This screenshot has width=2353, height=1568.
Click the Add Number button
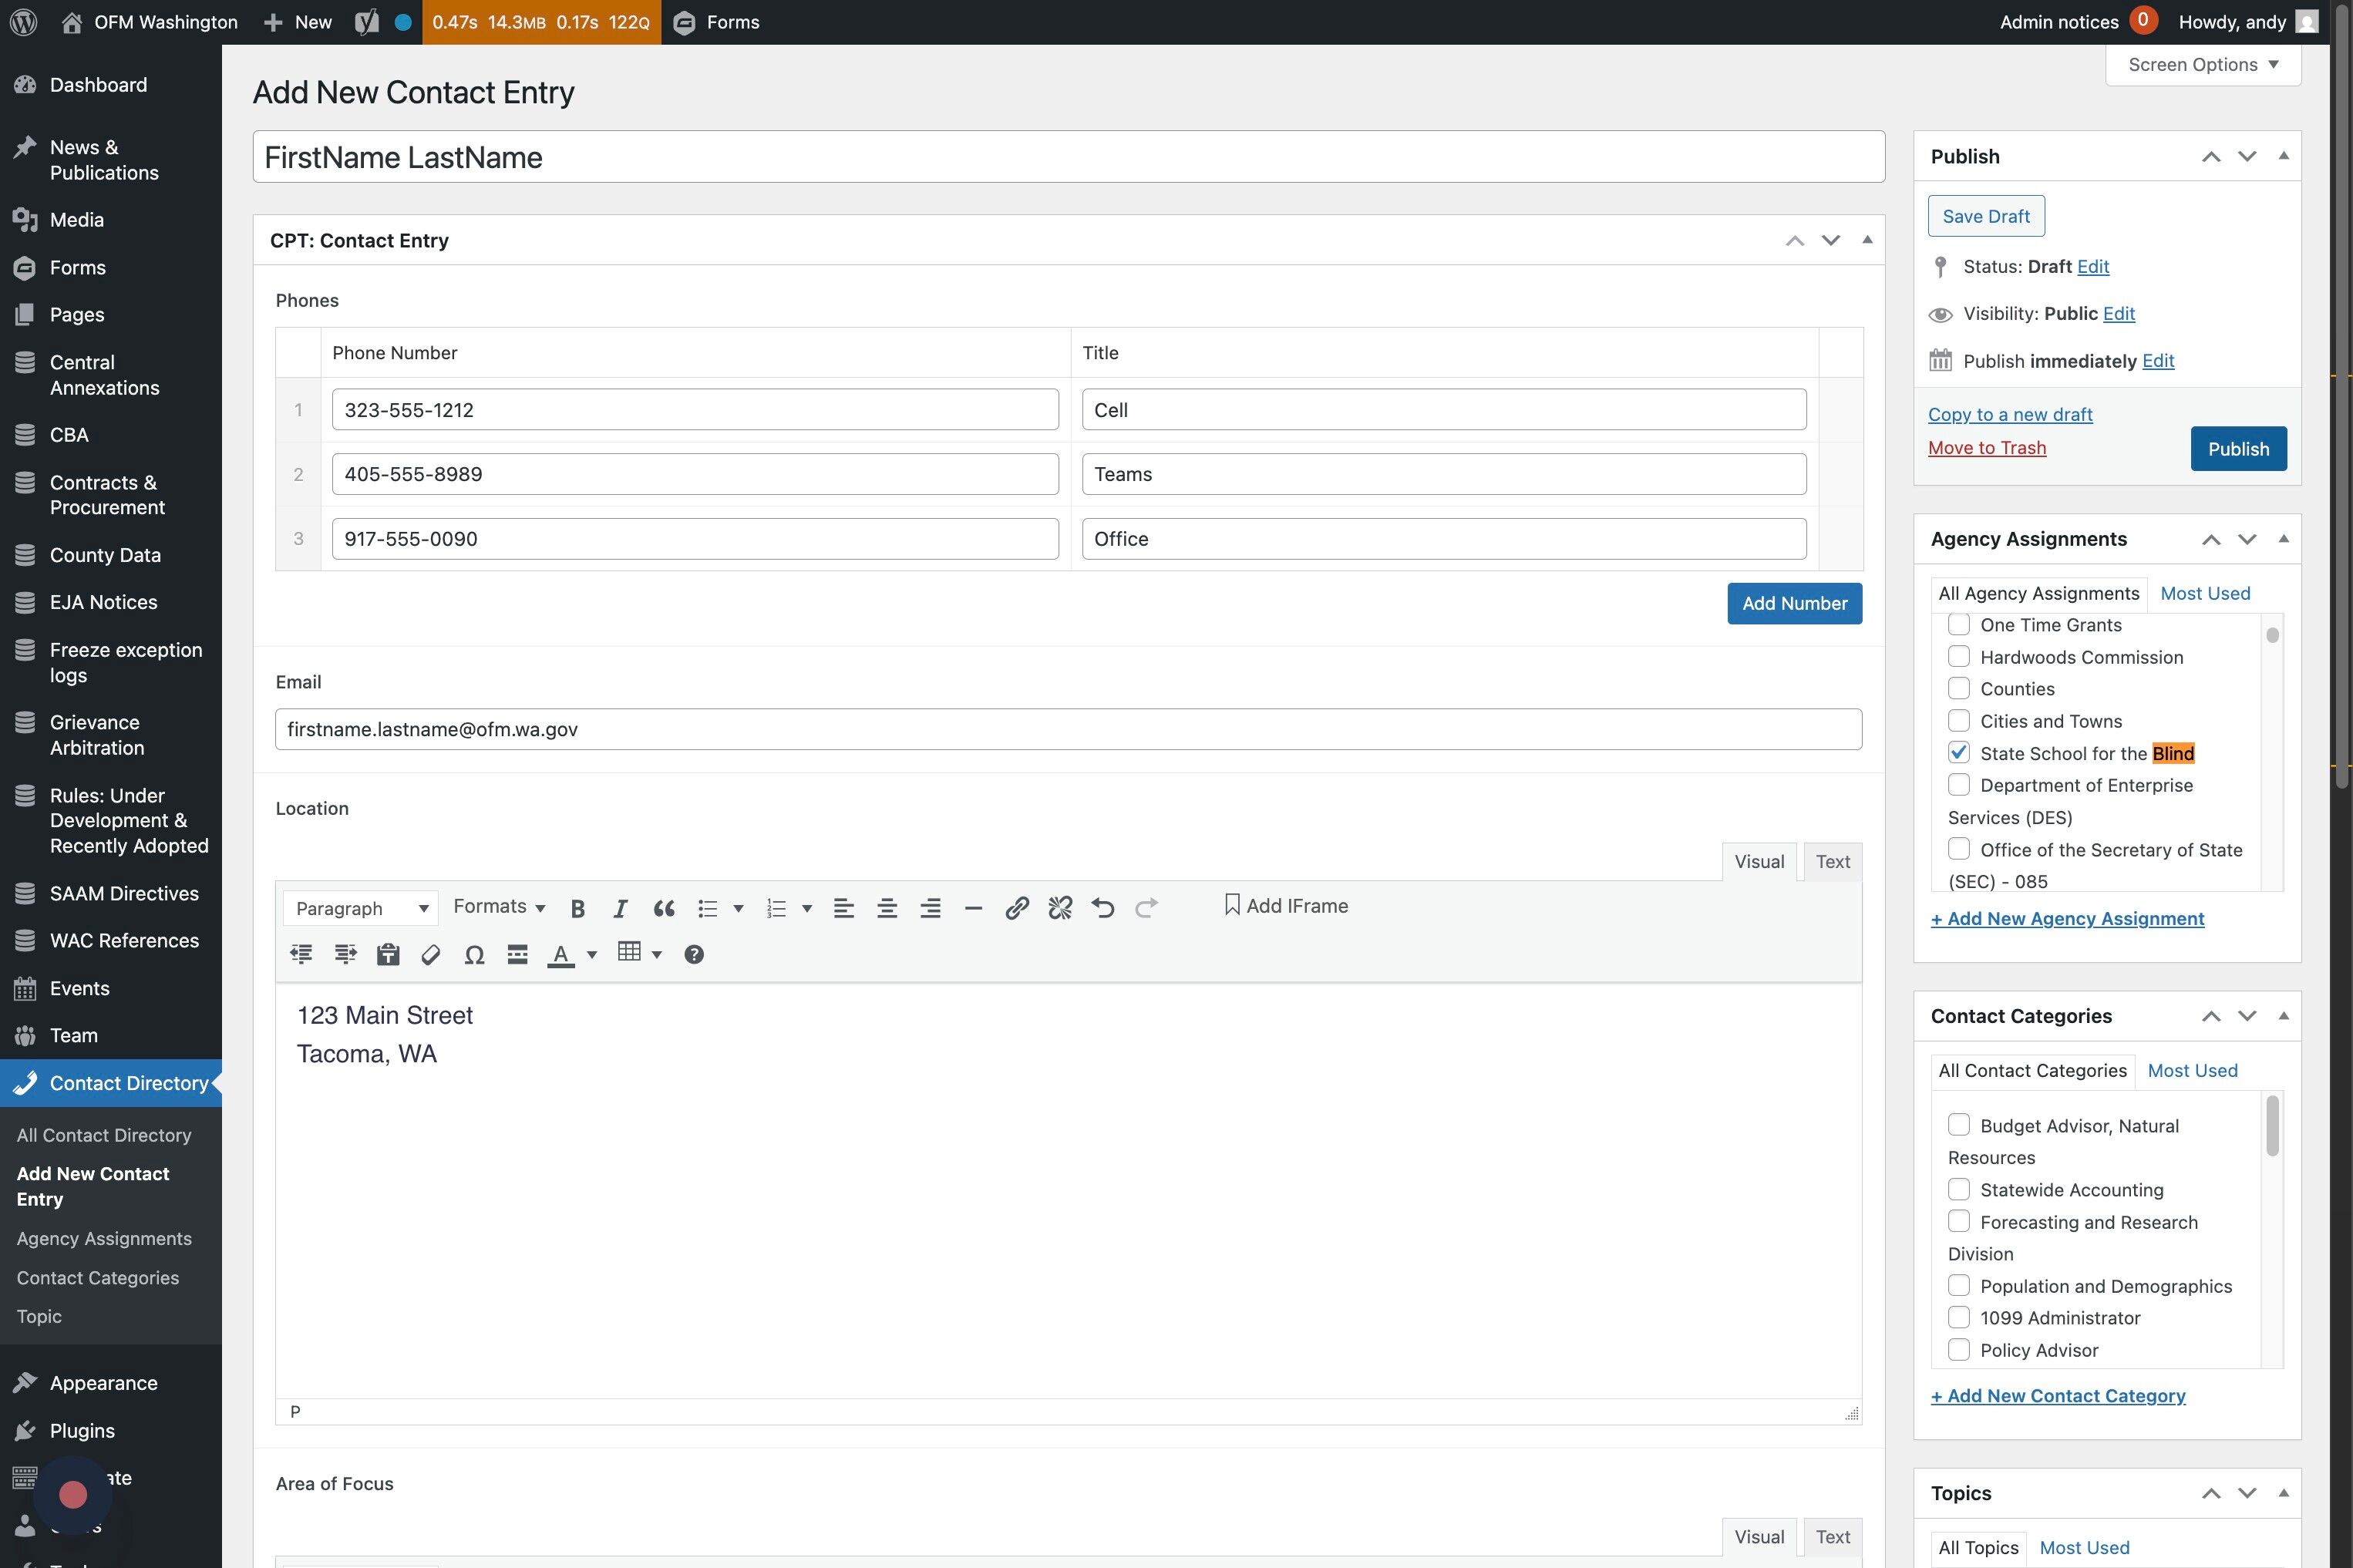[x=1794, y=604]
